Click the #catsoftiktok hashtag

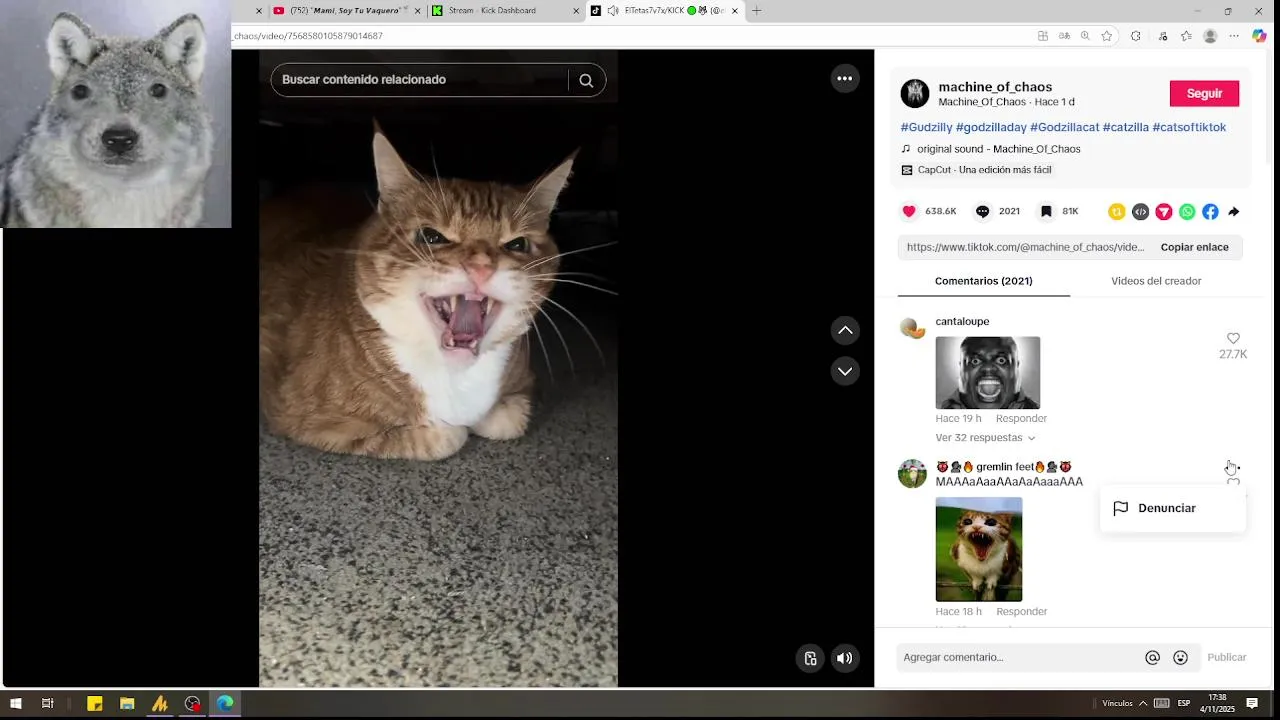1189,127
